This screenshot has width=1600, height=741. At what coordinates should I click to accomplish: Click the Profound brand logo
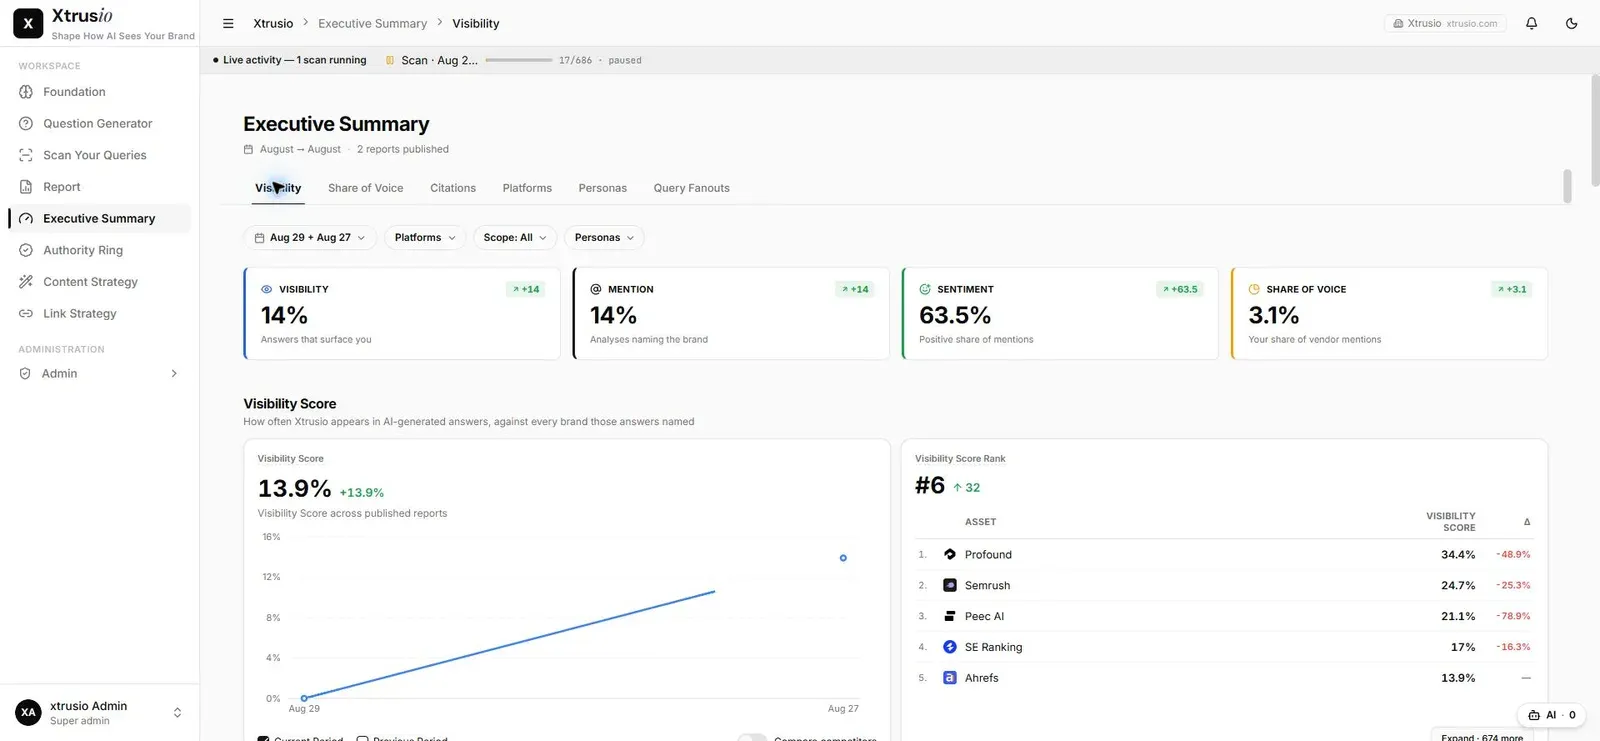[x=950, y=554]
